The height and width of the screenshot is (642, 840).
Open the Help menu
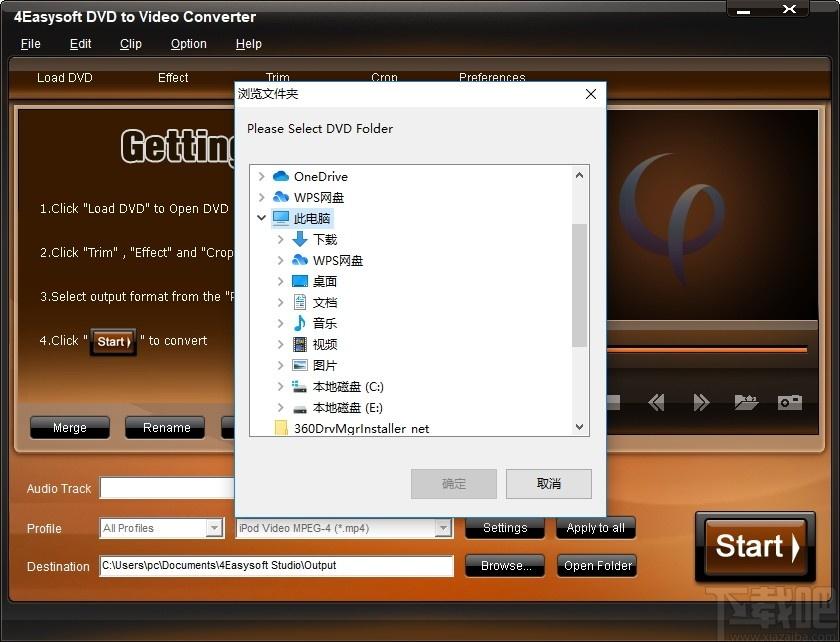249,43
